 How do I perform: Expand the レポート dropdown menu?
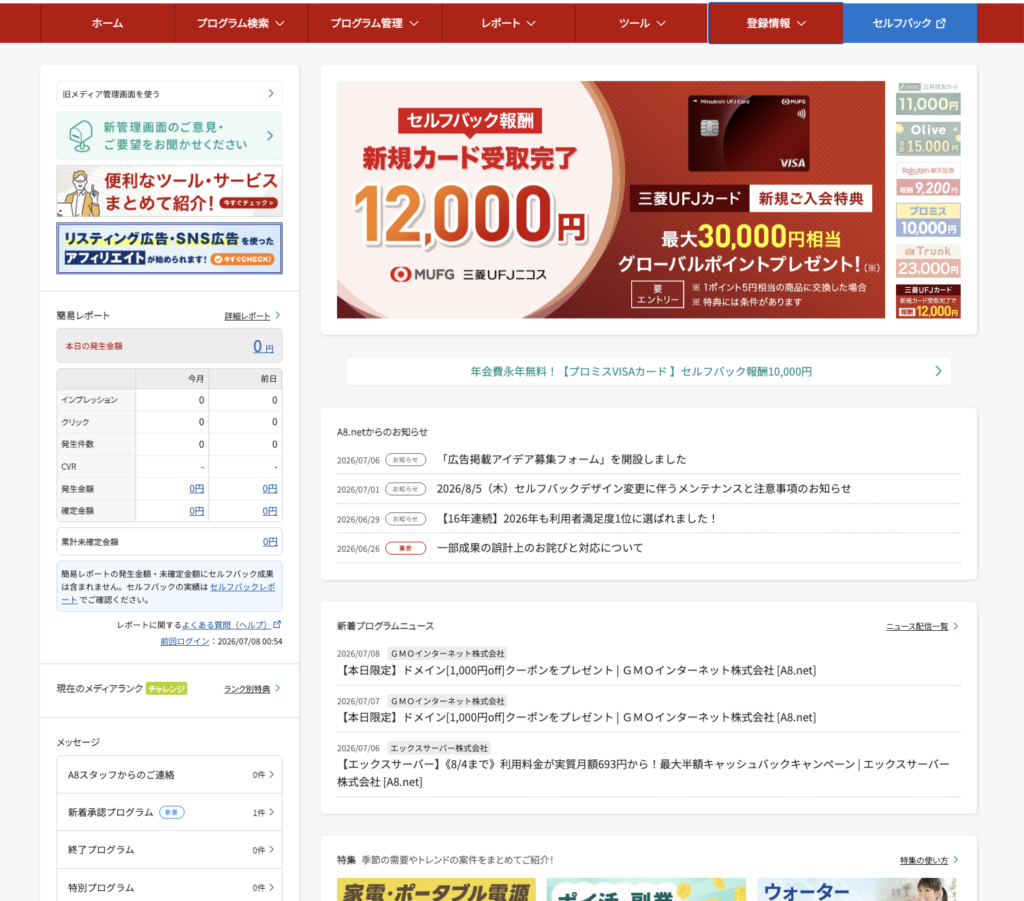pyautogui.click(x=509, y=23)
